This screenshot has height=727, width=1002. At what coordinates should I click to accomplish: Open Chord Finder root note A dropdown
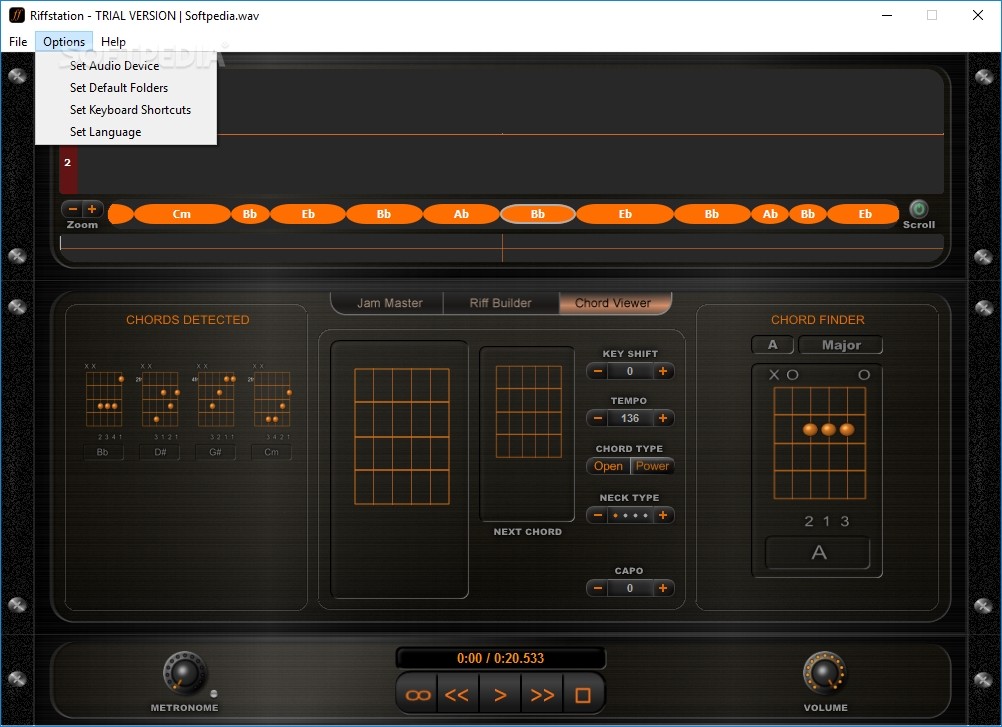coord(773,345)
